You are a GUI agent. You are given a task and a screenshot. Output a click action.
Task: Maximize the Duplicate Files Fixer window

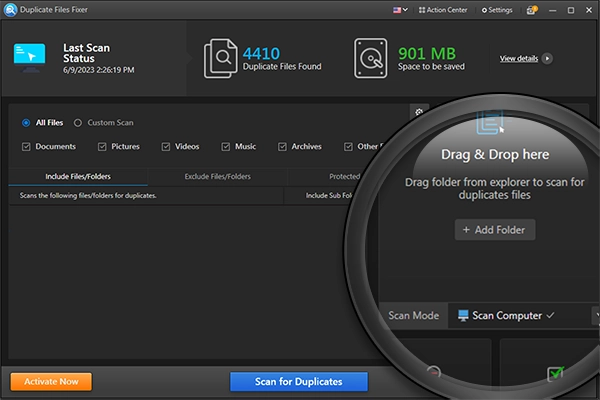[x=571, y=10]
